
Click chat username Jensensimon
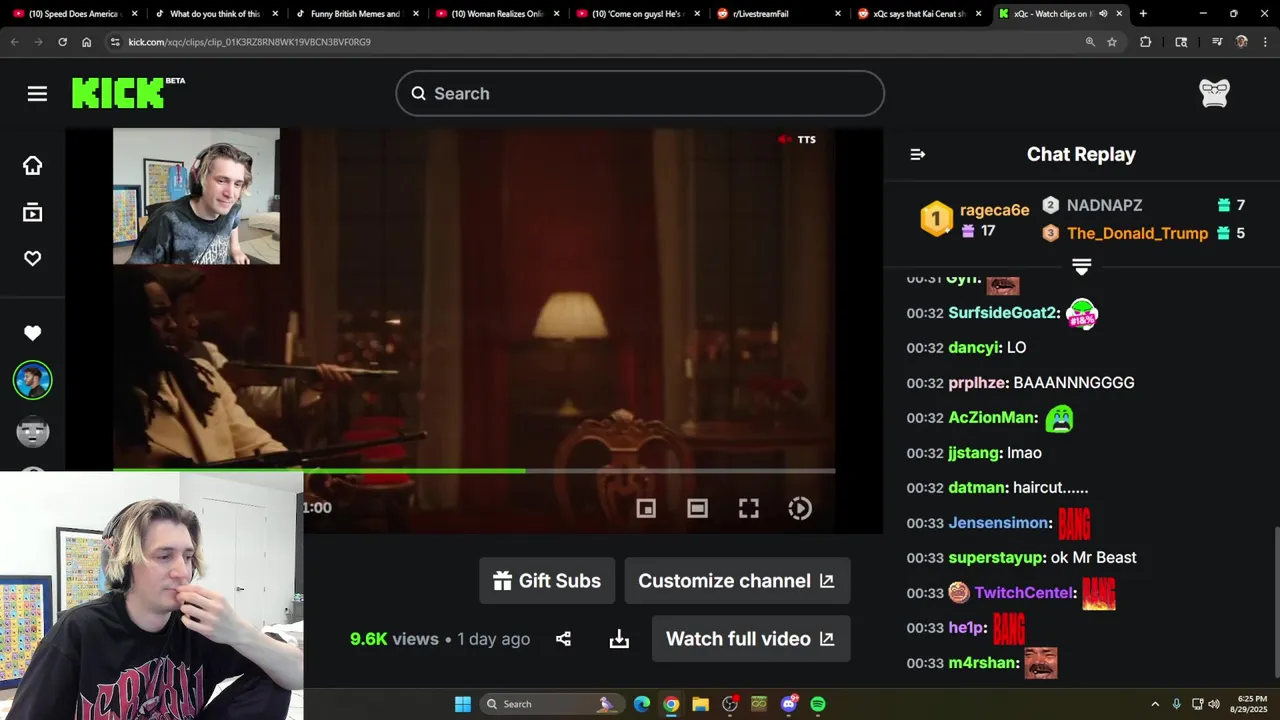(x=999, y=523)
